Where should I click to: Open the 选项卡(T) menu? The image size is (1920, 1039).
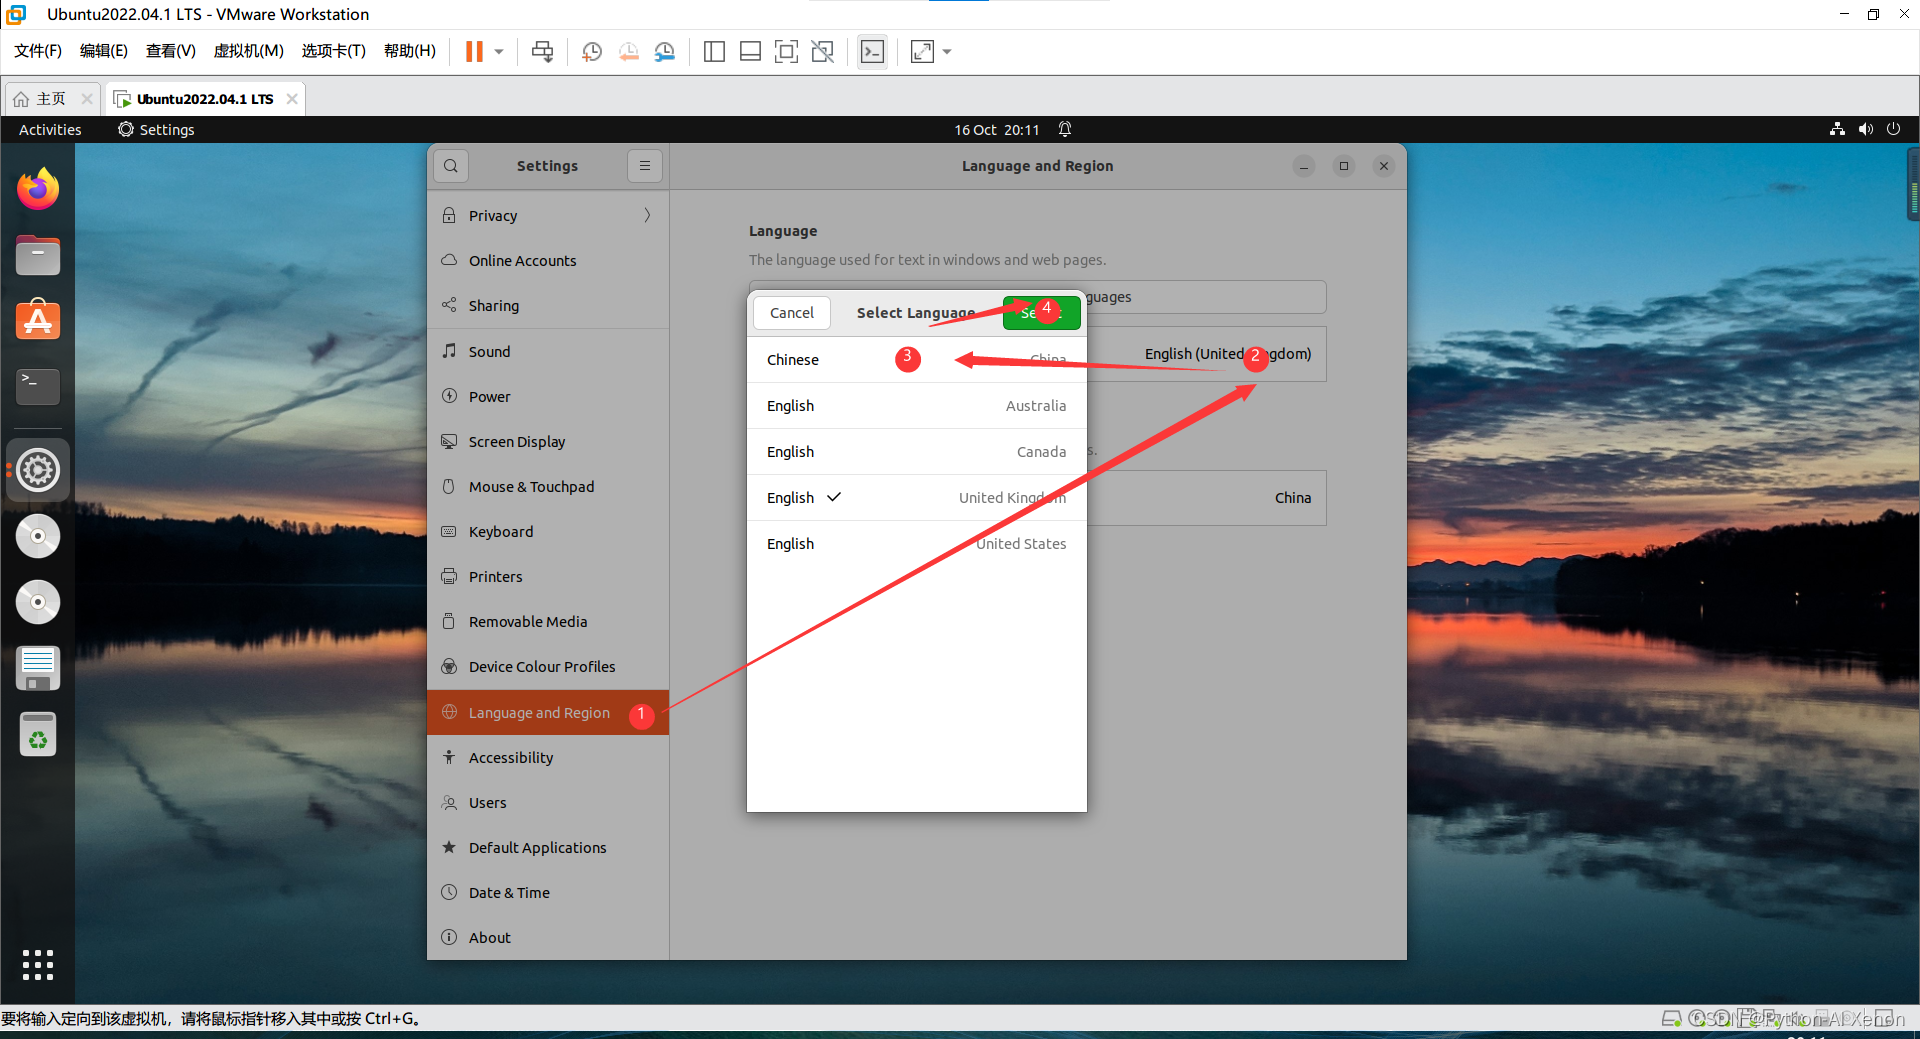334,51
